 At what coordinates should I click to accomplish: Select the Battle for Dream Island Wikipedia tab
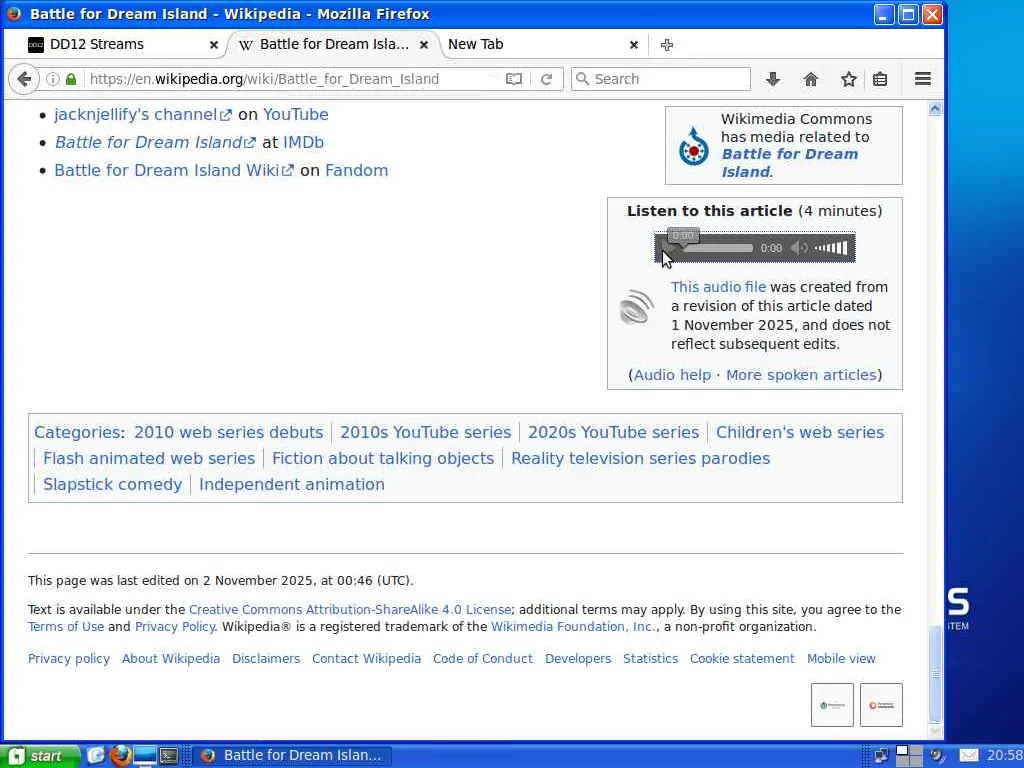click(334, 44)
